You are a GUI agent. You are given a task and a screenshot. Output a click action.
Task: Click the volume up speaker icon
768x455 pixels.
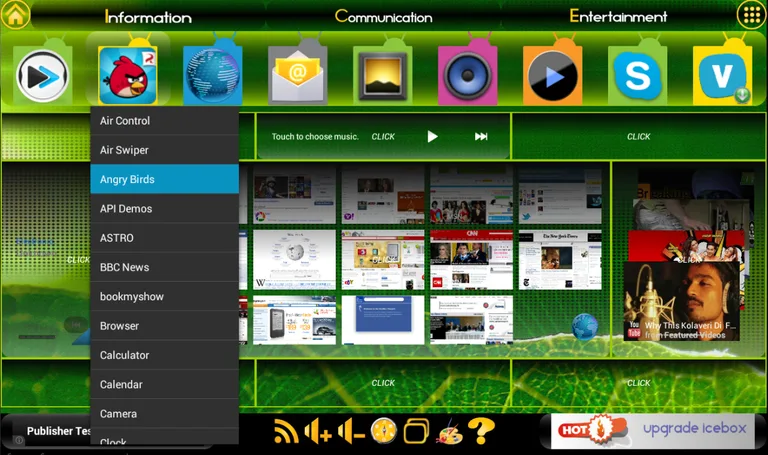[x=318, y=431]
